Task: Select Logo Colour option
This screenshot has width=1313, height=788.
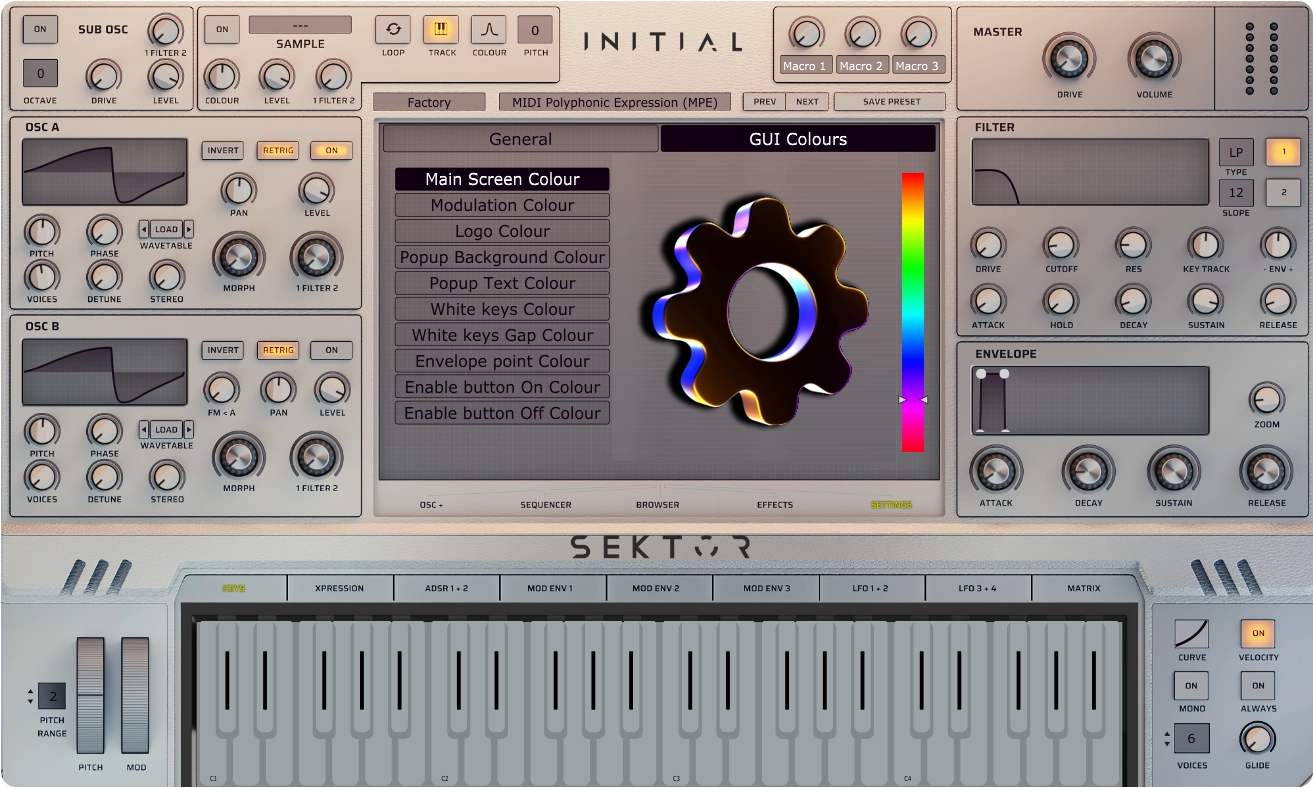Action: coord(502,231)
